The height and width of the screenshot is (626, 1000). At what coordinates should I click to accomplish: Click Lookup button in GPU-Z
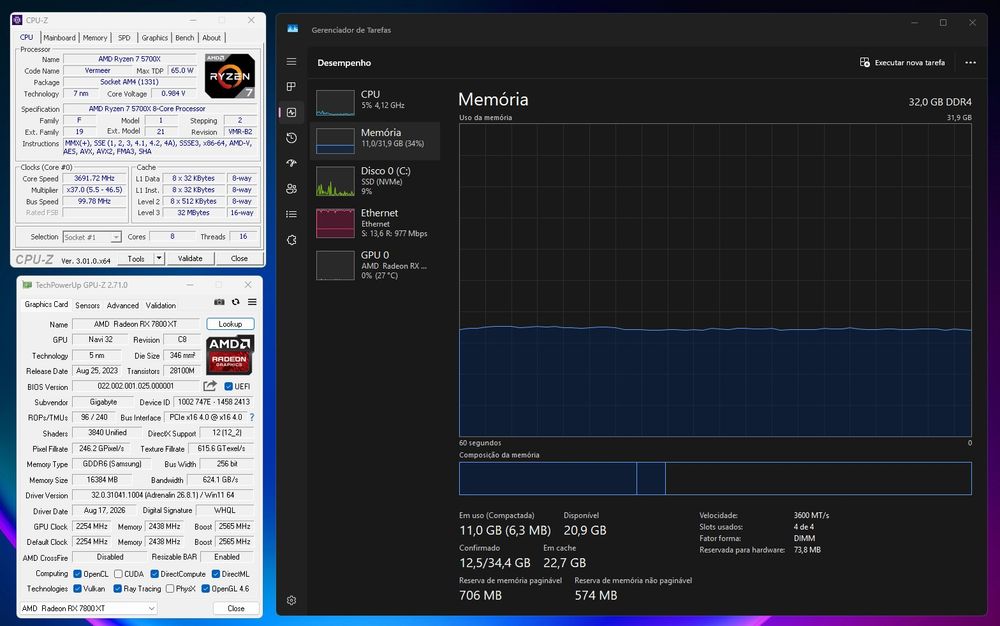point(230,324)
